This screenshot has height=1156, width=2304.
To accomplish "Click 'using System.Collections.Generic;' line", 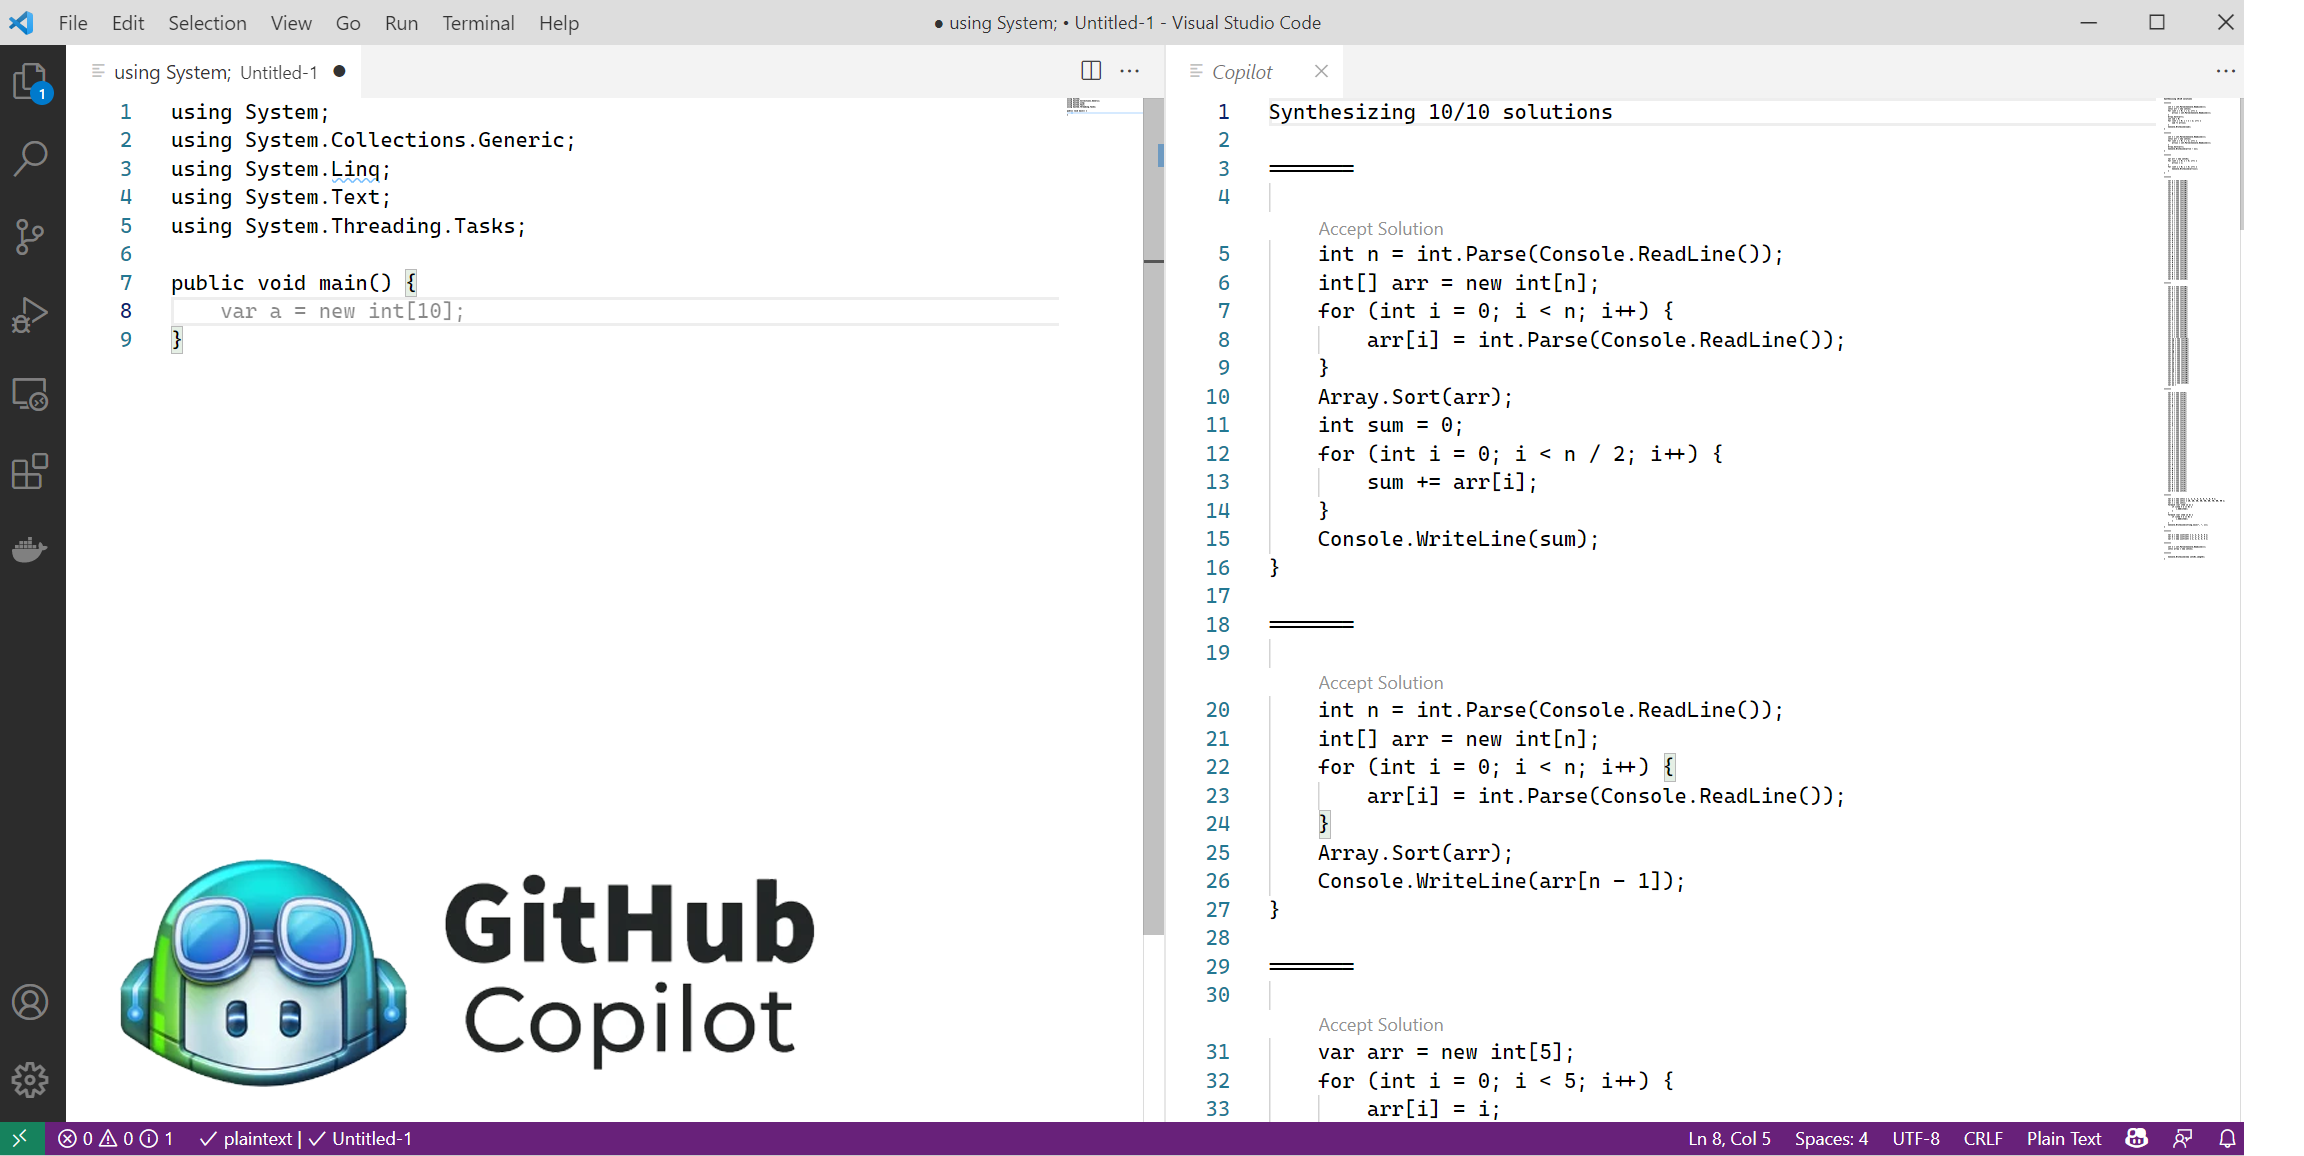I will pos(373,140).
